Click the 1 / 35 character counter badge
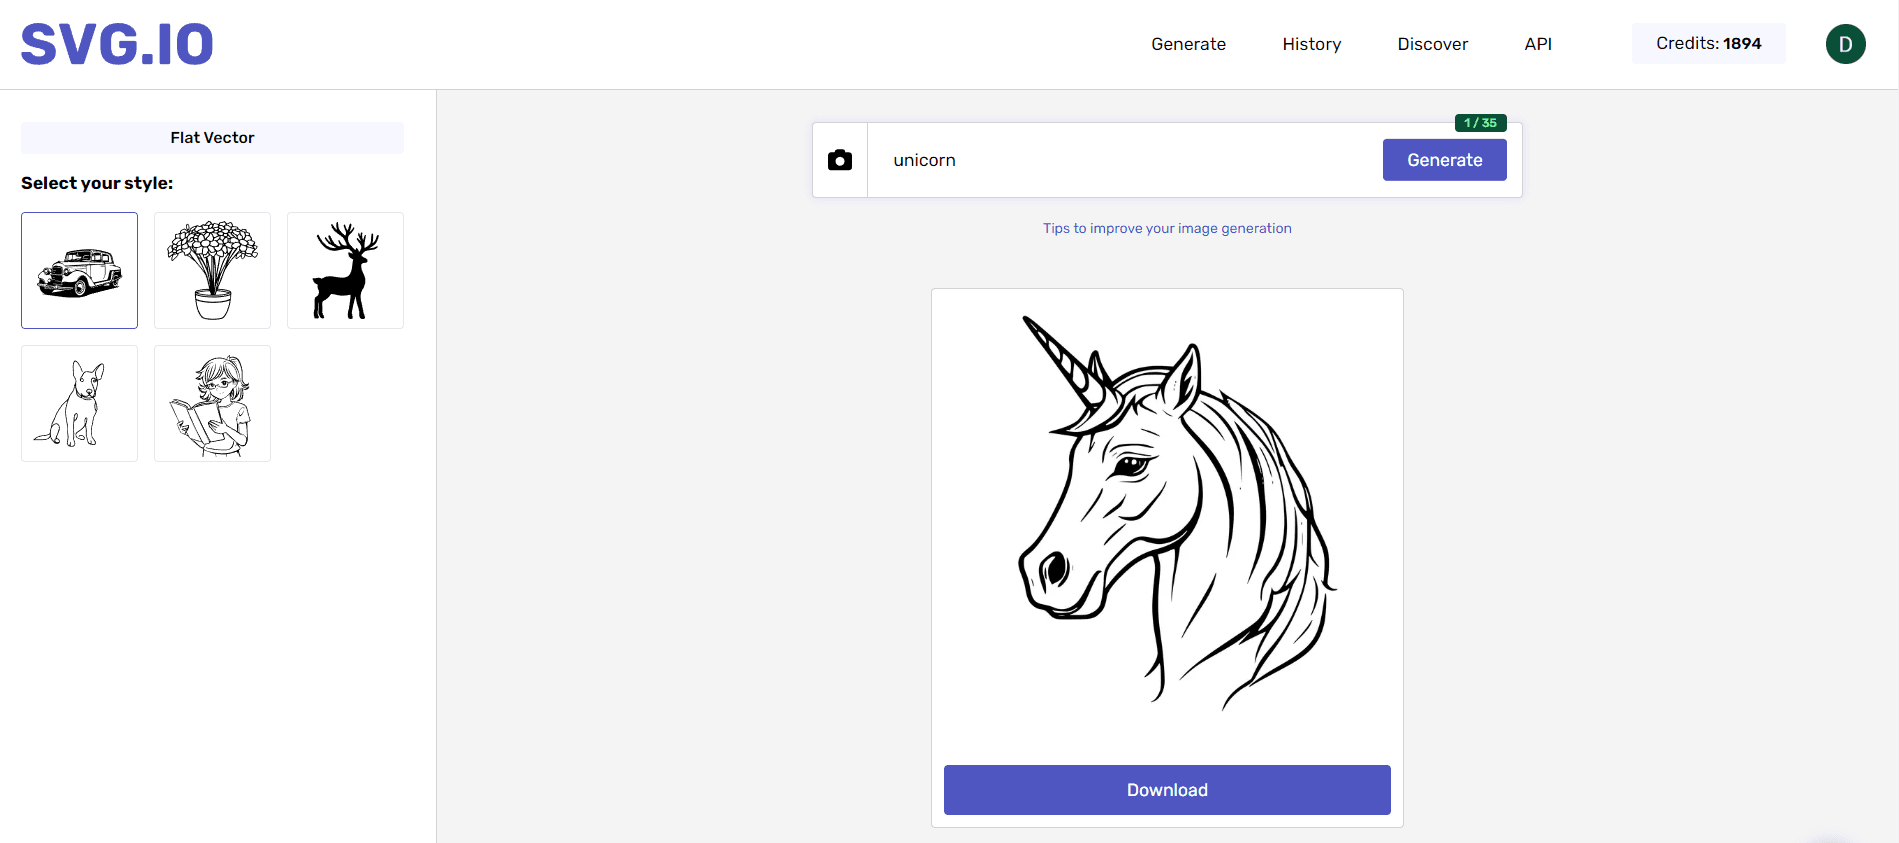The width and height of the screenshot is (1899, 843). (x=1480, y=123)
